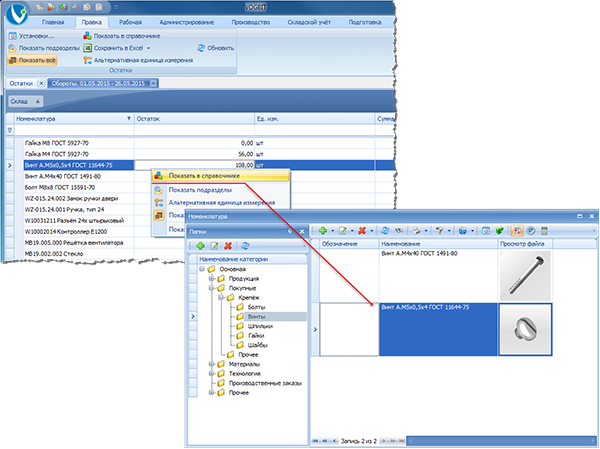Close the Обороты 01.05.2015 - 26.05.2015 tab
The height and width of the screenshot is (449, 600).
pyautogui.click(x=153, y=83)
